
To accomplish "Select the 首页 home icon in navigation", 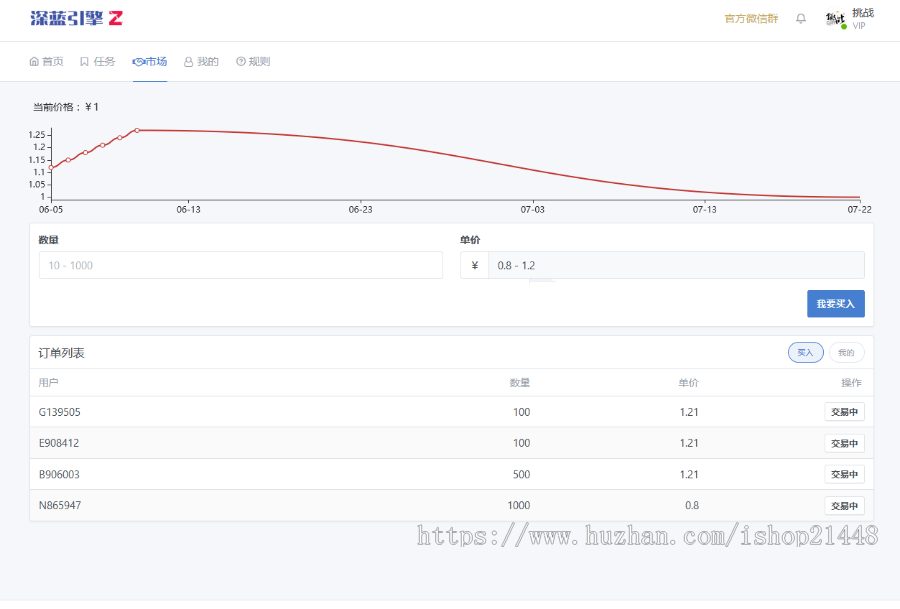I will [x=32, y=61].
